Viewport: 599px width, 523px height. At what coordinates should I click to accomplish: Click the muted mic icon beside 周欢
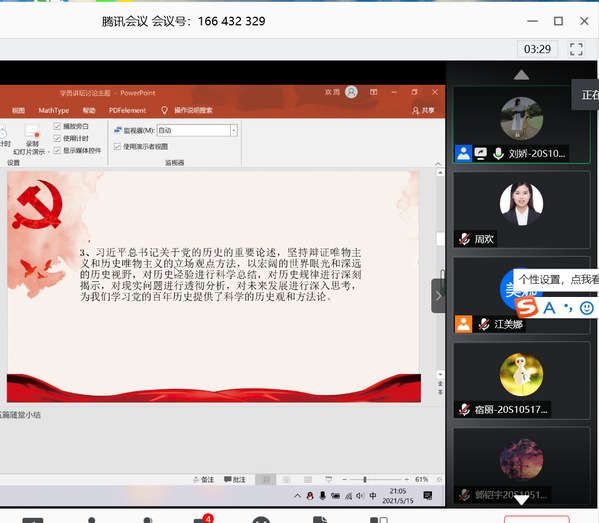tap(464, 239)
